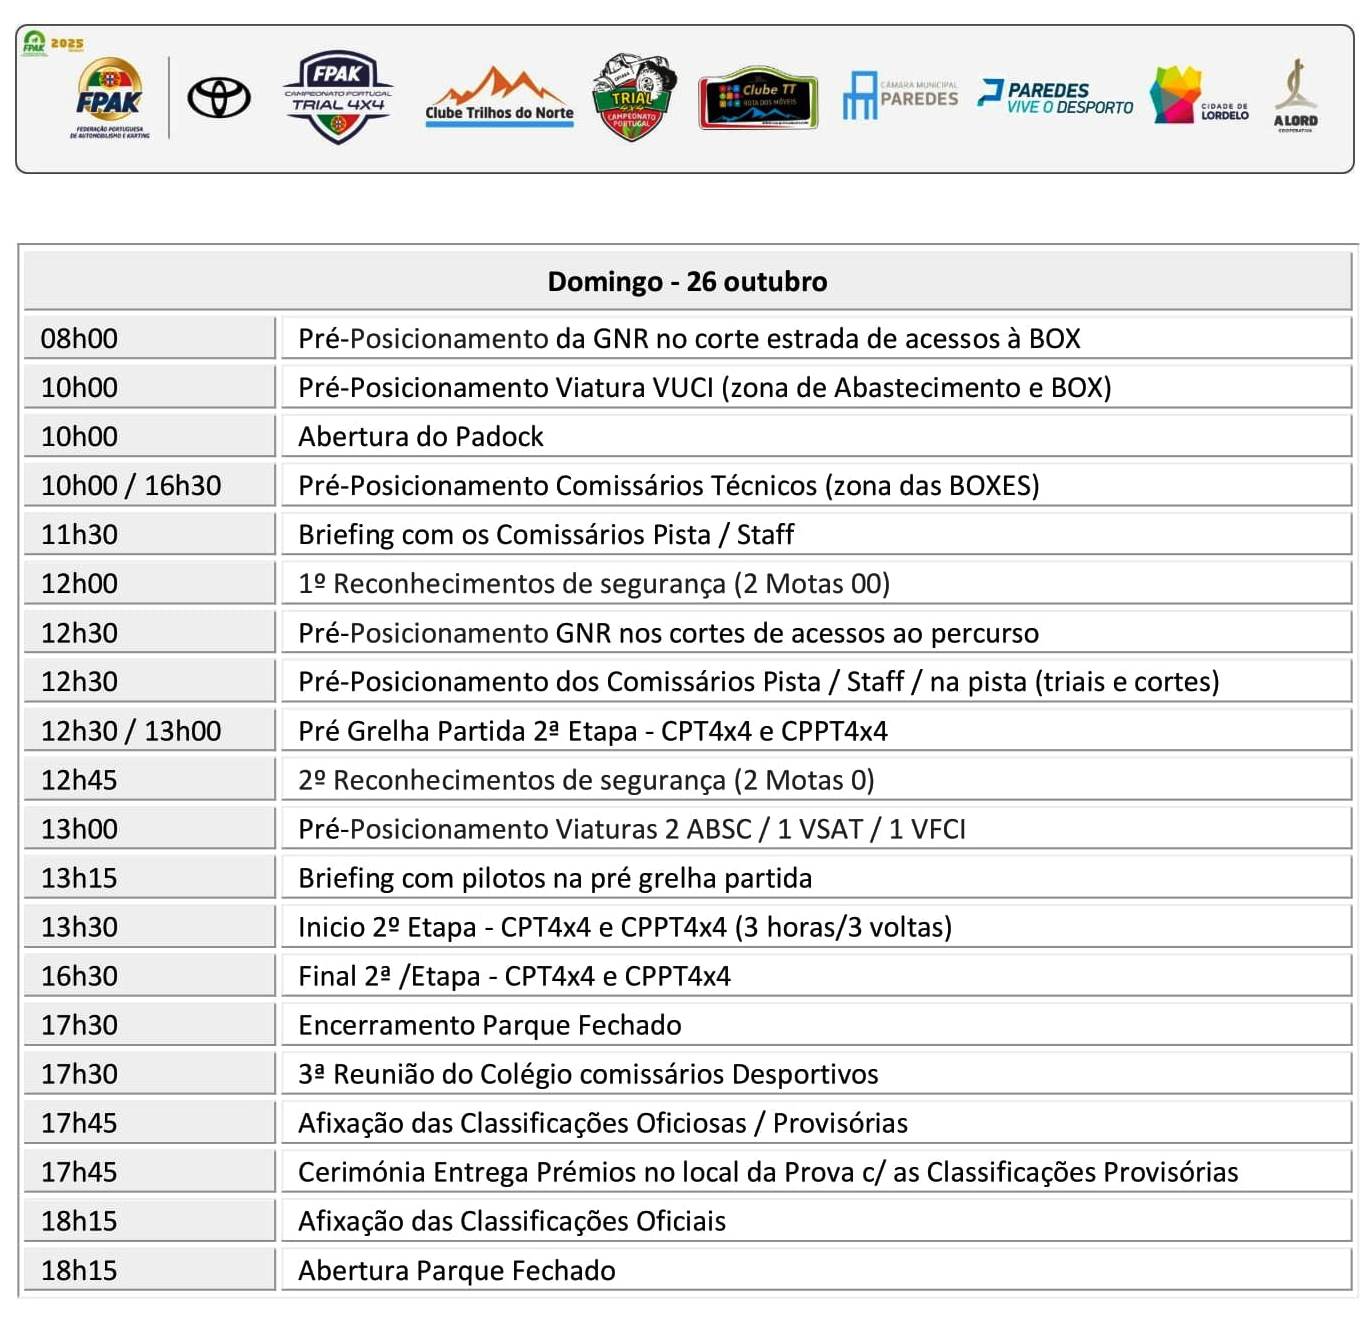
Task: Click the Trial Campeonato Portugal jeep badge
Action: click(633, 98)
